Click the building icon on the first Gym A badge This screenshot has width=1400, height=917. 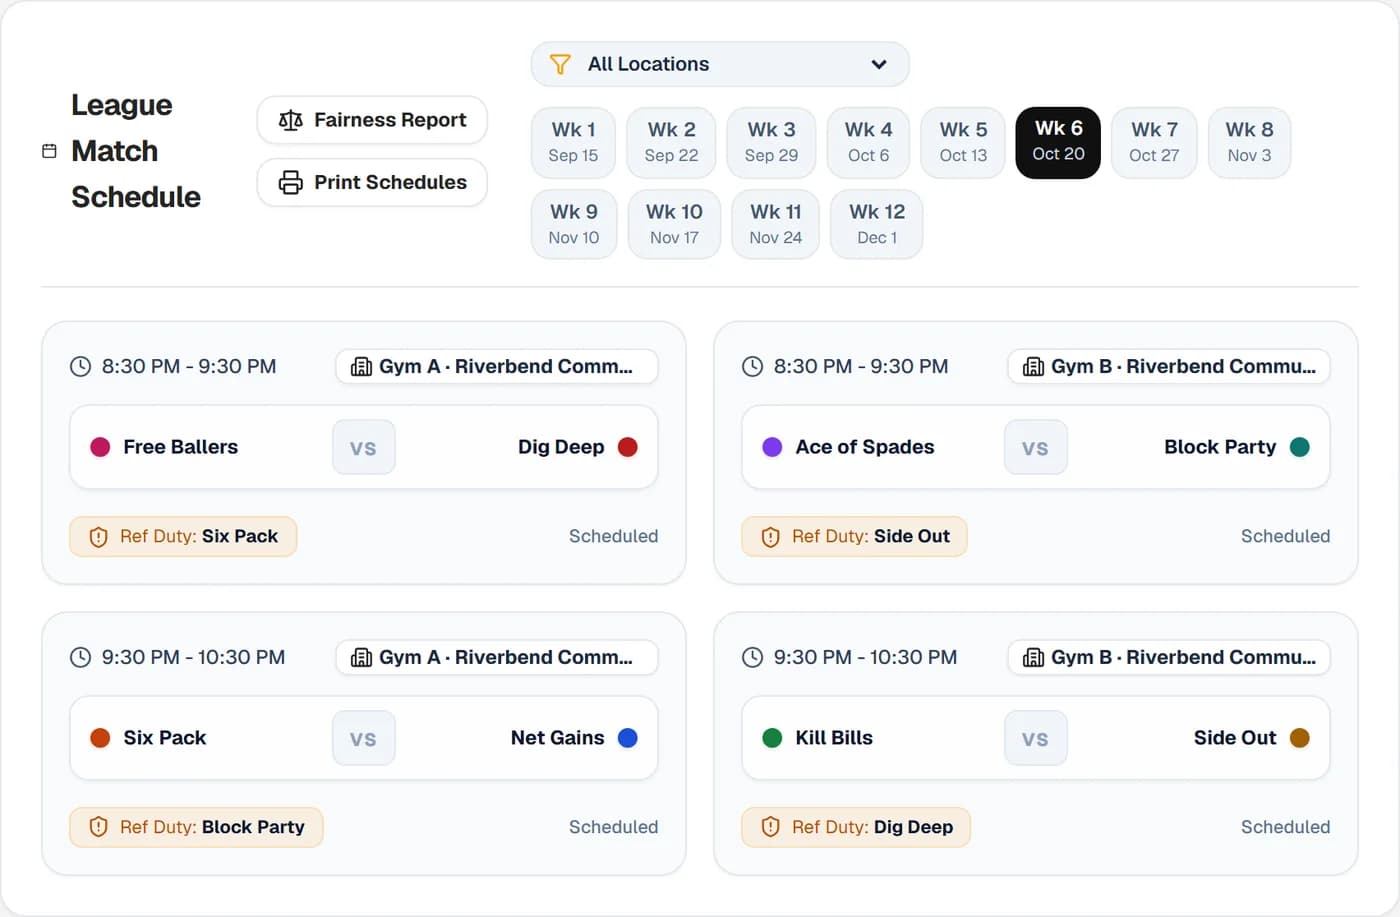pos(361,367)
